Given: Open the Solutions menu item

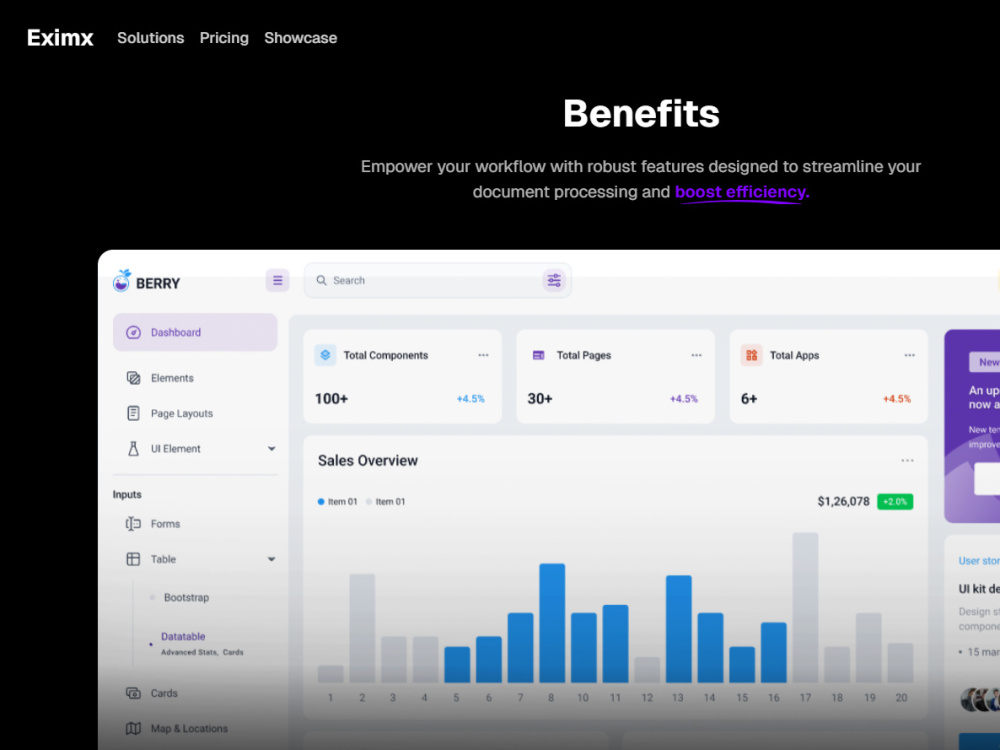Looking at the screenshot, I should 151,38.
